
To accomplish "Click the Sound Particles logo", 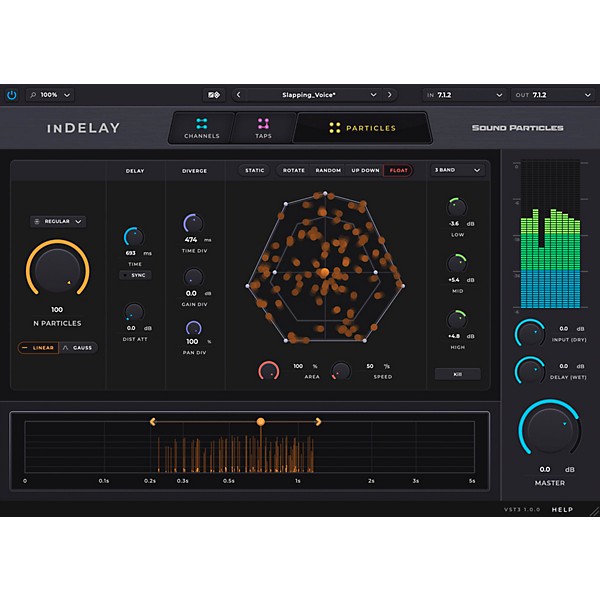I will tap(517, 128).
